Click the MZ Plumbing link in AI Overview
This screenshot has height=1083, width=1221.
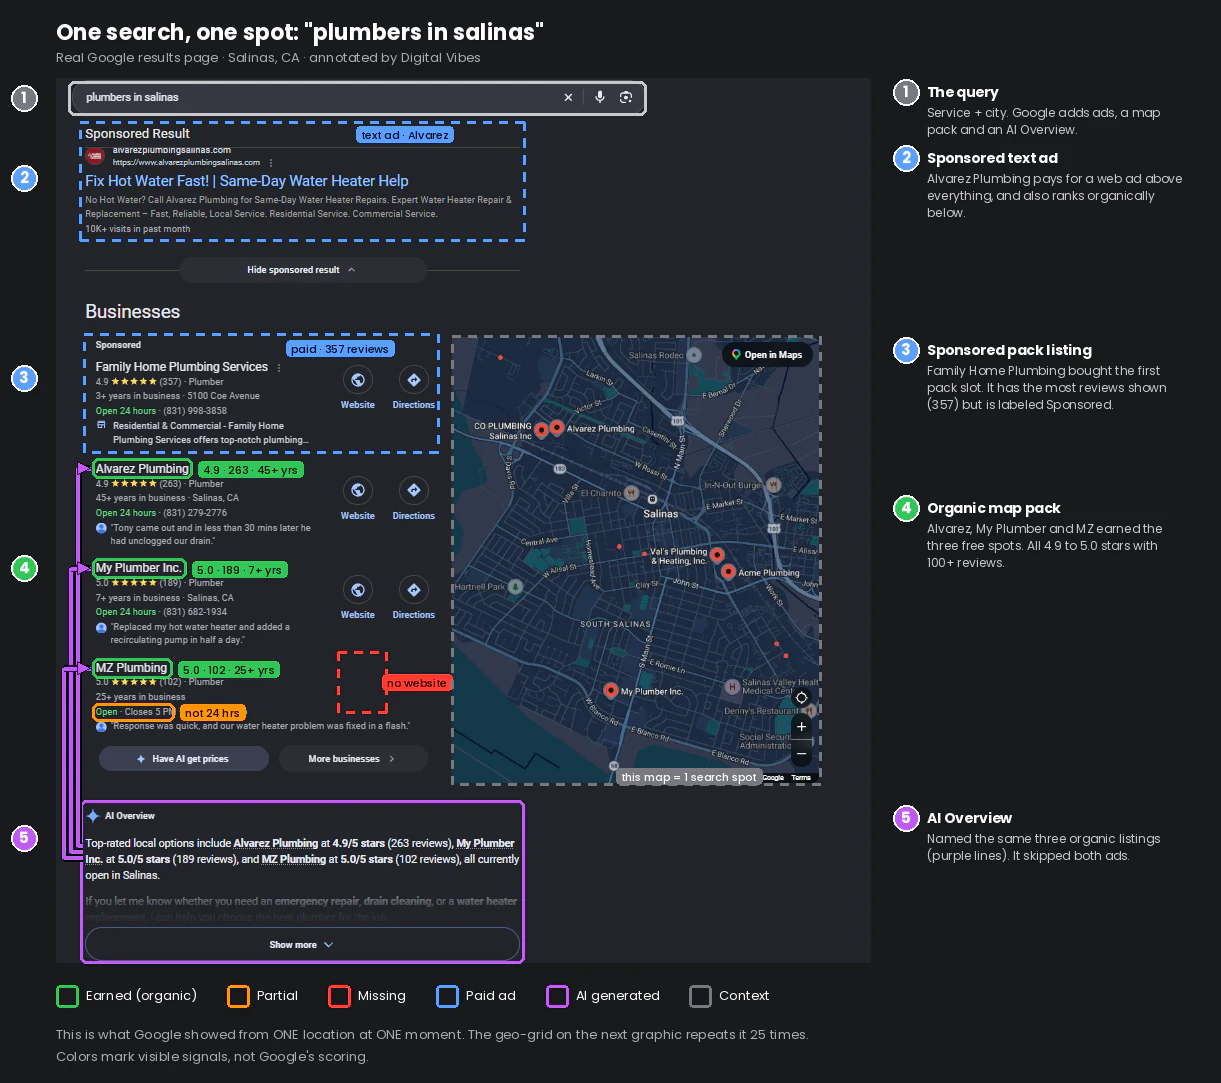click(x=294, y=860)
